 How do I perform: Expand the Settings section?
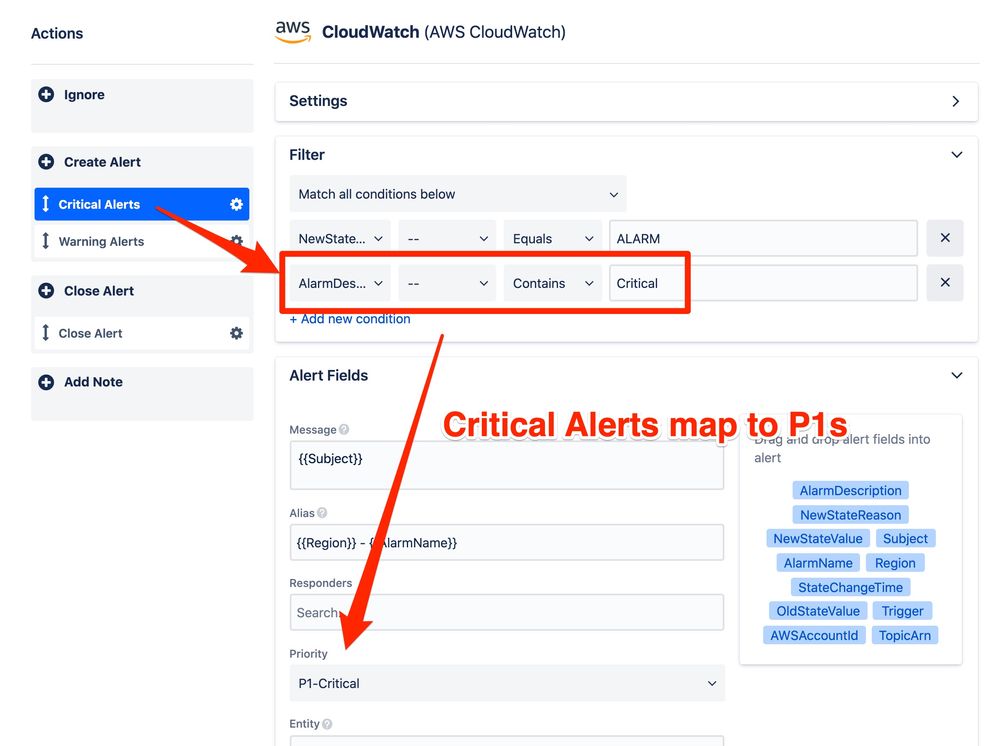pyautogui.click(x=626, y=101)
